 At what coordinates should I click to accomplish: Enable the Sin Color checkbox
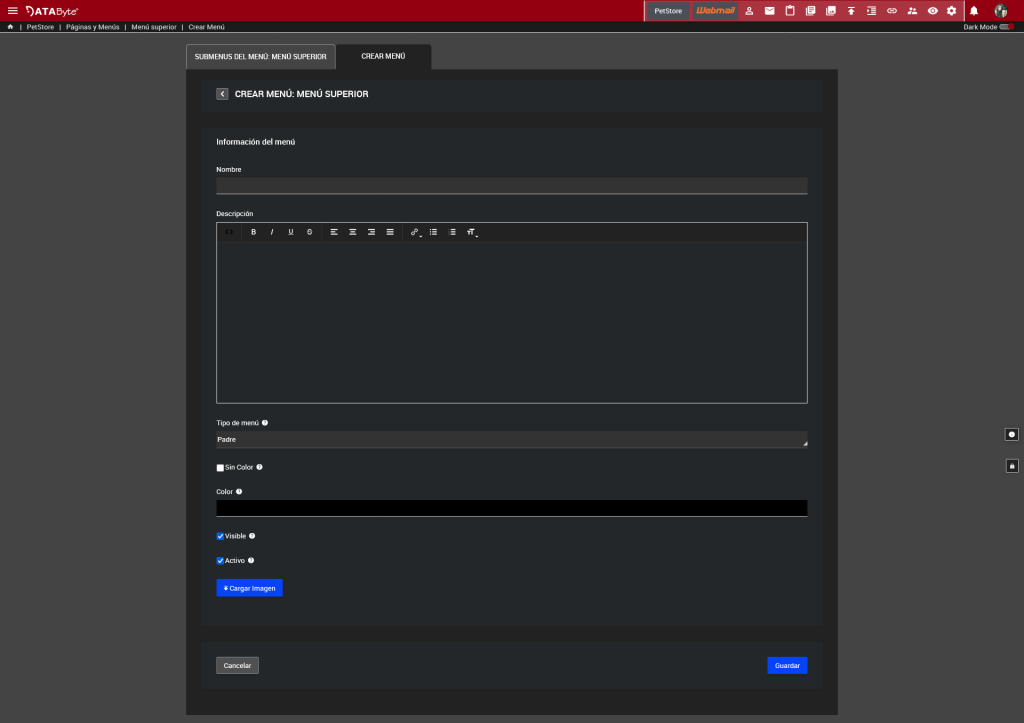click(220, 468)
